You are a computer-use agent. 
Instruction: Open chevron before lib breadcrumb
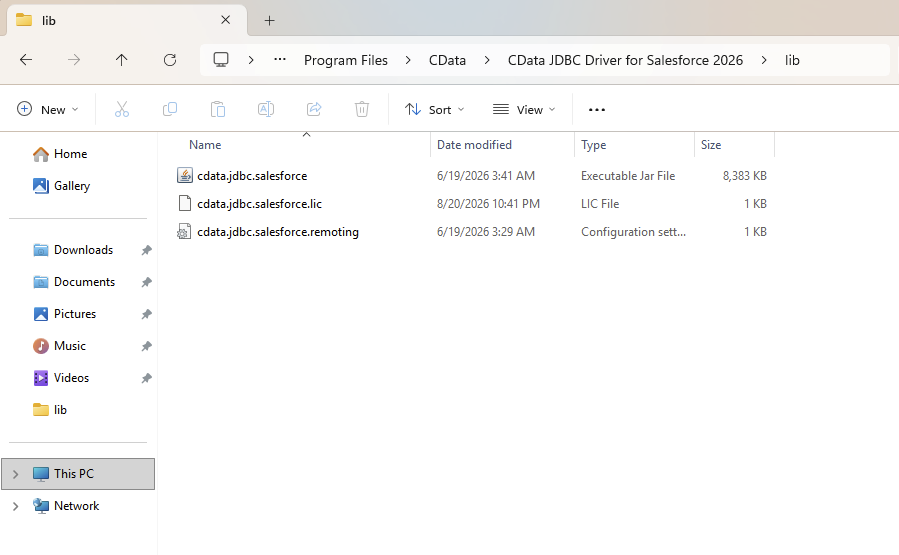pyautogui.click(x=764, y=60)
